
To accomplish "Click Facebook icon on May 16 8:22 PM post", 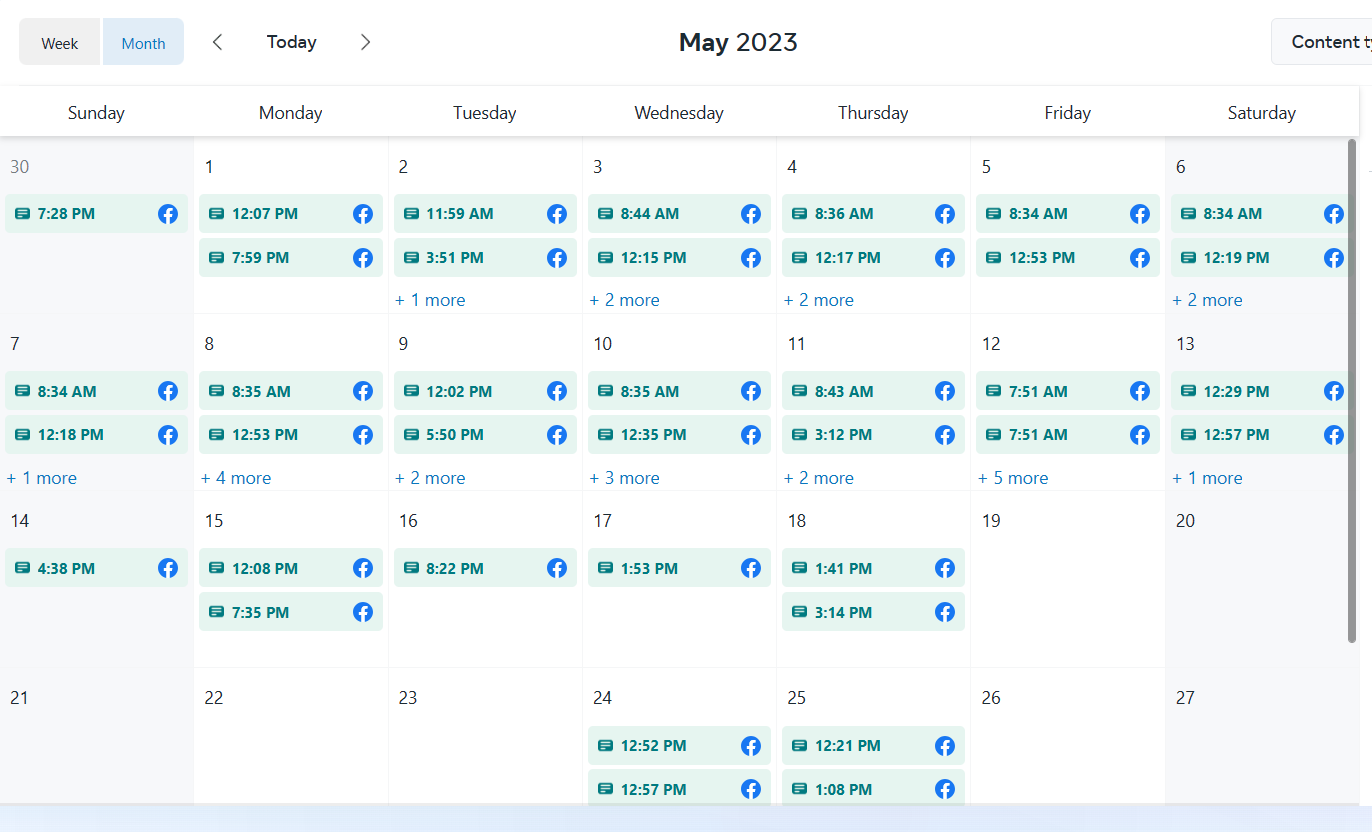I will point(557,568).
